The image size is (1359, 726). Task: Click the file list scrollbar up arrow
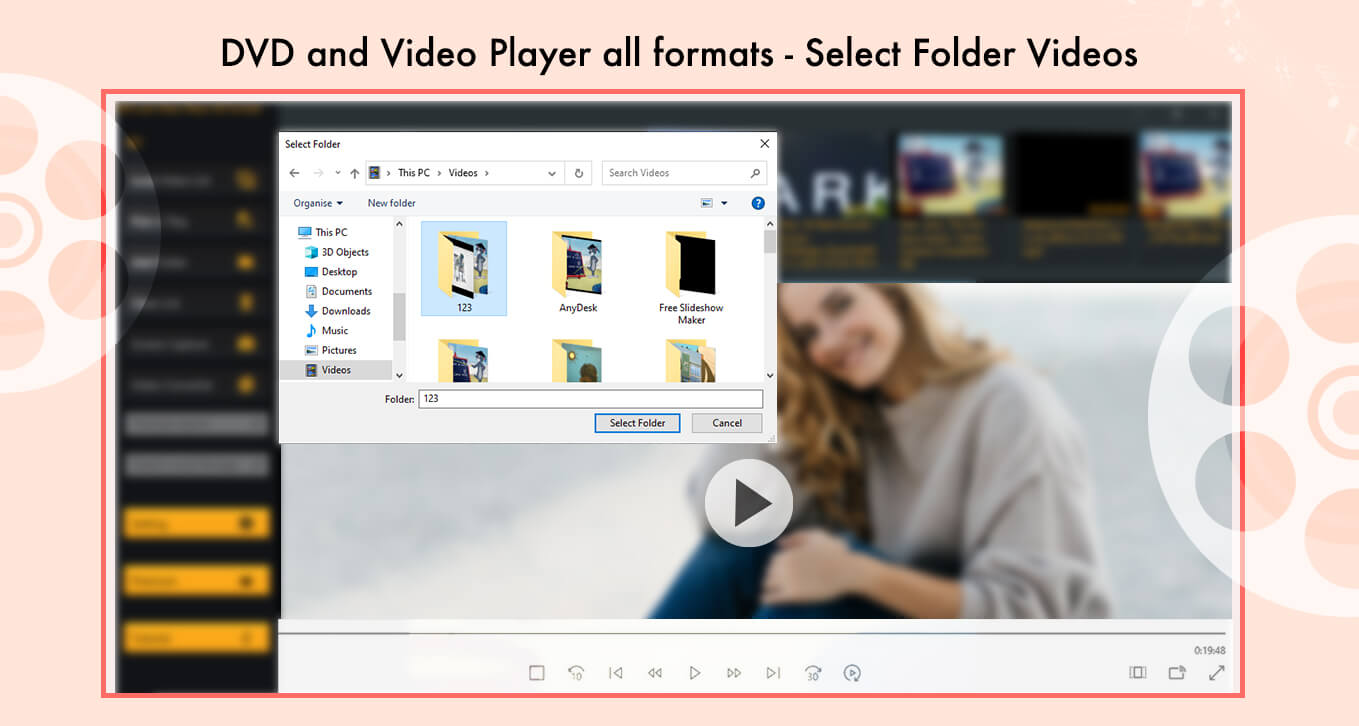click(770, 226)
